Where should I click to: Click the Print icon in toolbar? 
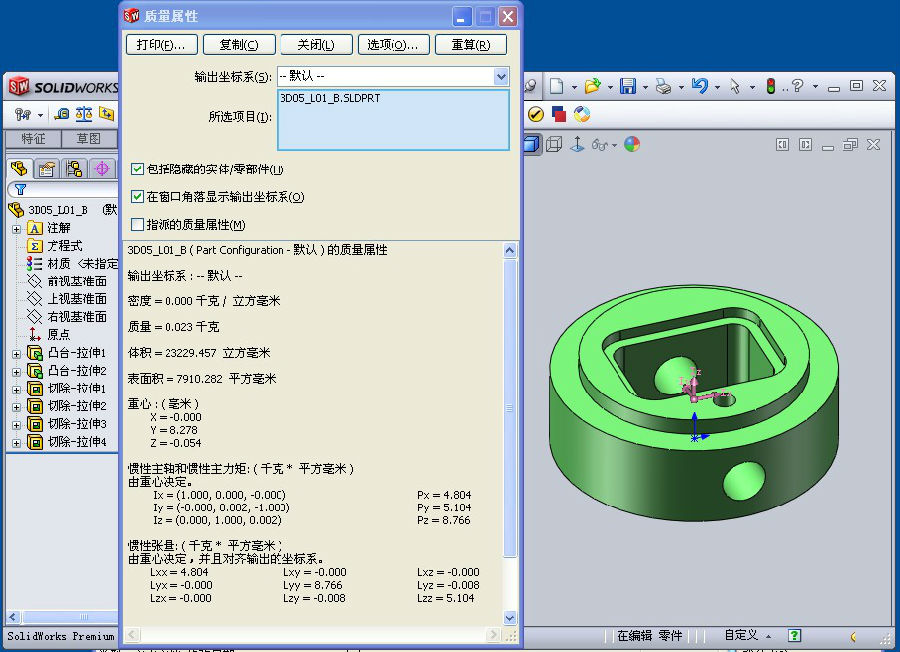(x=662, y=87)
